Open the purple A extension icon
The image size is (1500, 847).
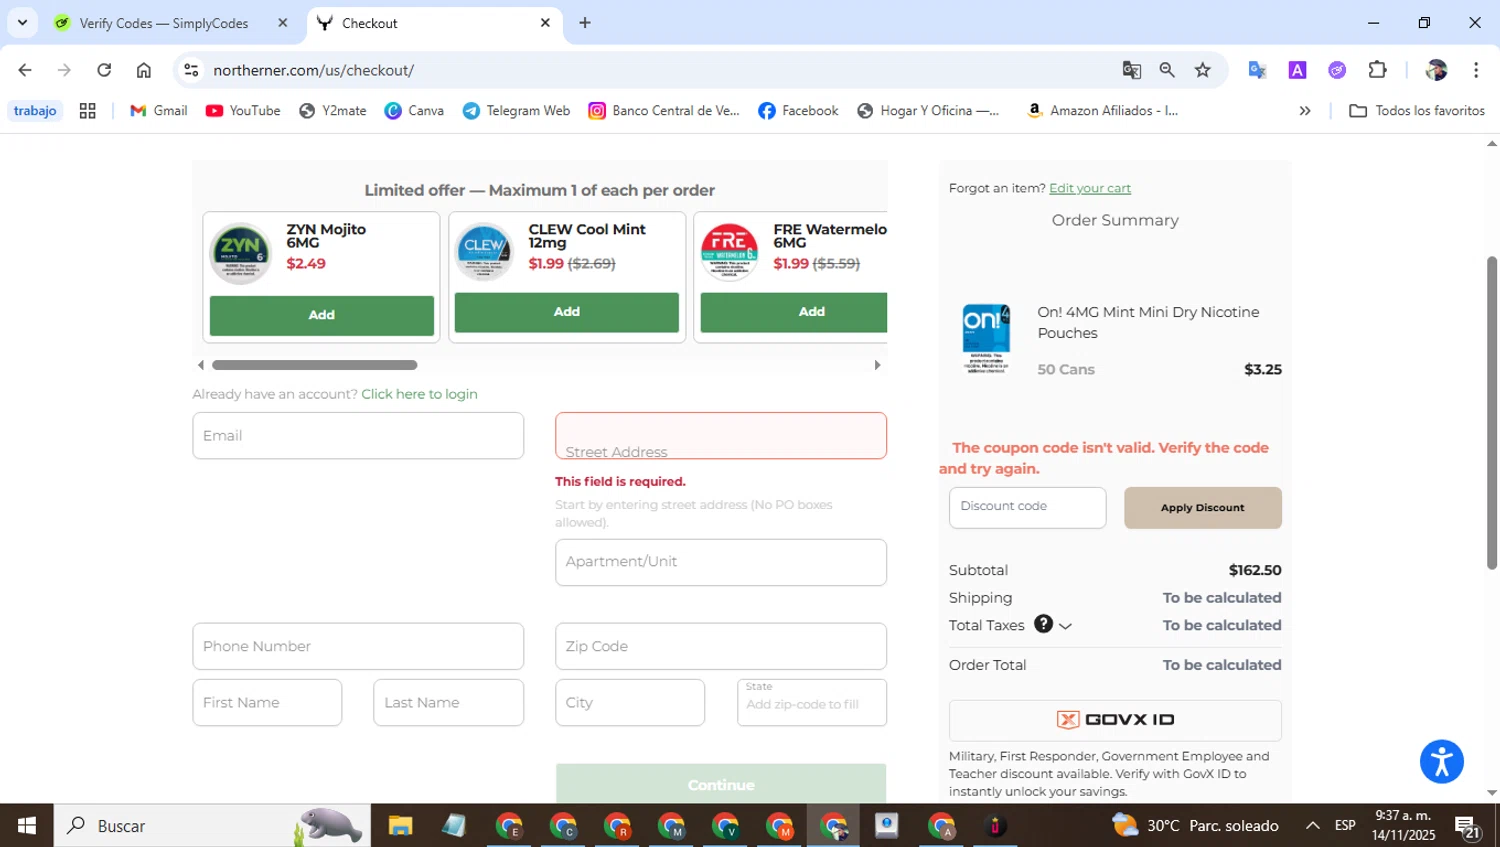[1297, 70]
